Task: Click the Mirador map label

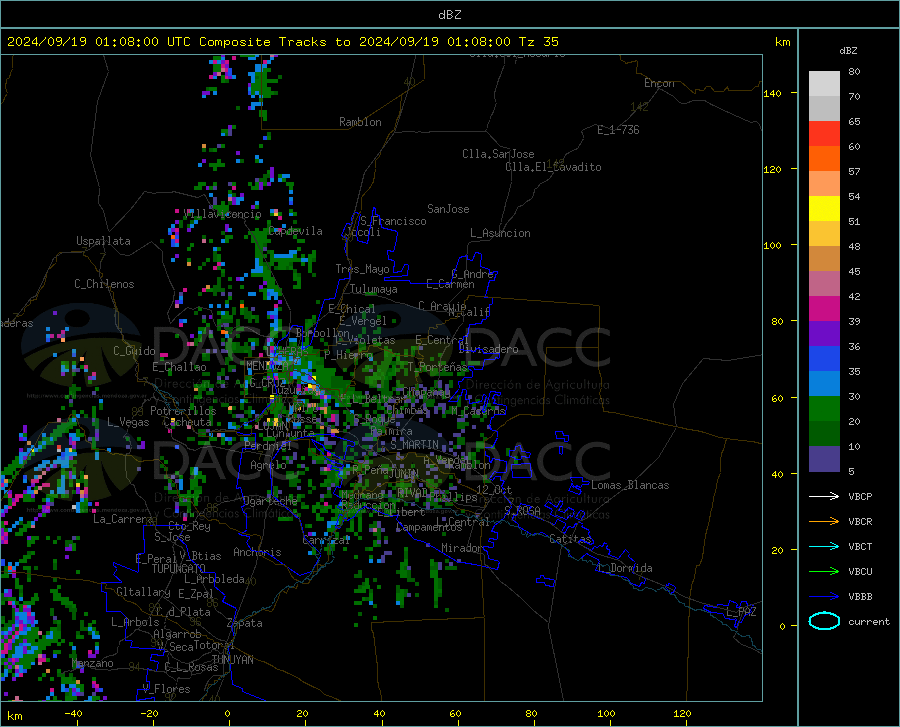Action: tap(462, 548)
